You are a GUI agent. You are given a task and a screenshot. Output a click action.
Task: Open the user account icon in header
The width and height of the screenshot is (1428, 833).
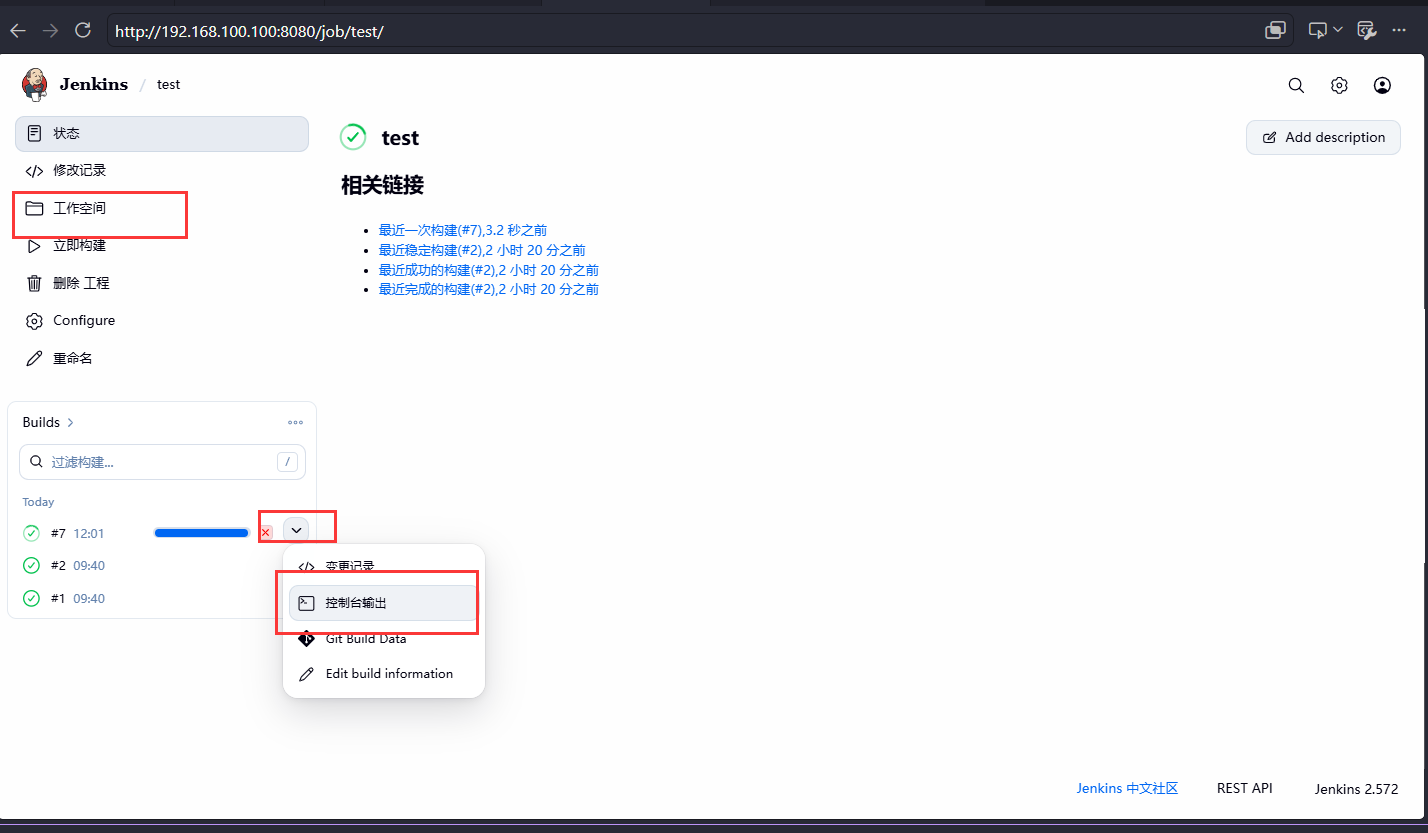point(1382,85)
